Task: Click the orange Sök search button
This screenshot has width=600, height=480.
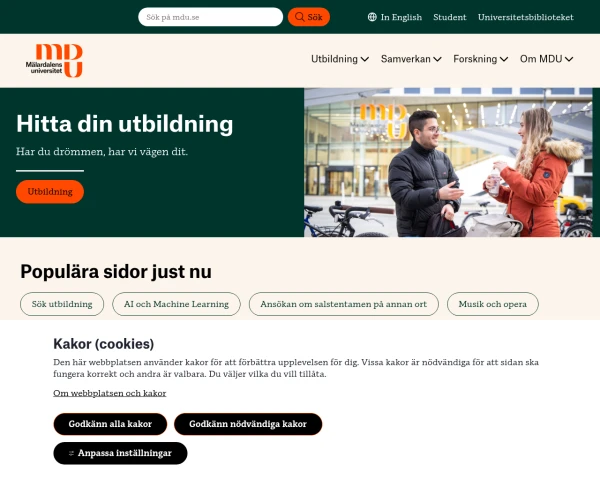Action: 308,17
